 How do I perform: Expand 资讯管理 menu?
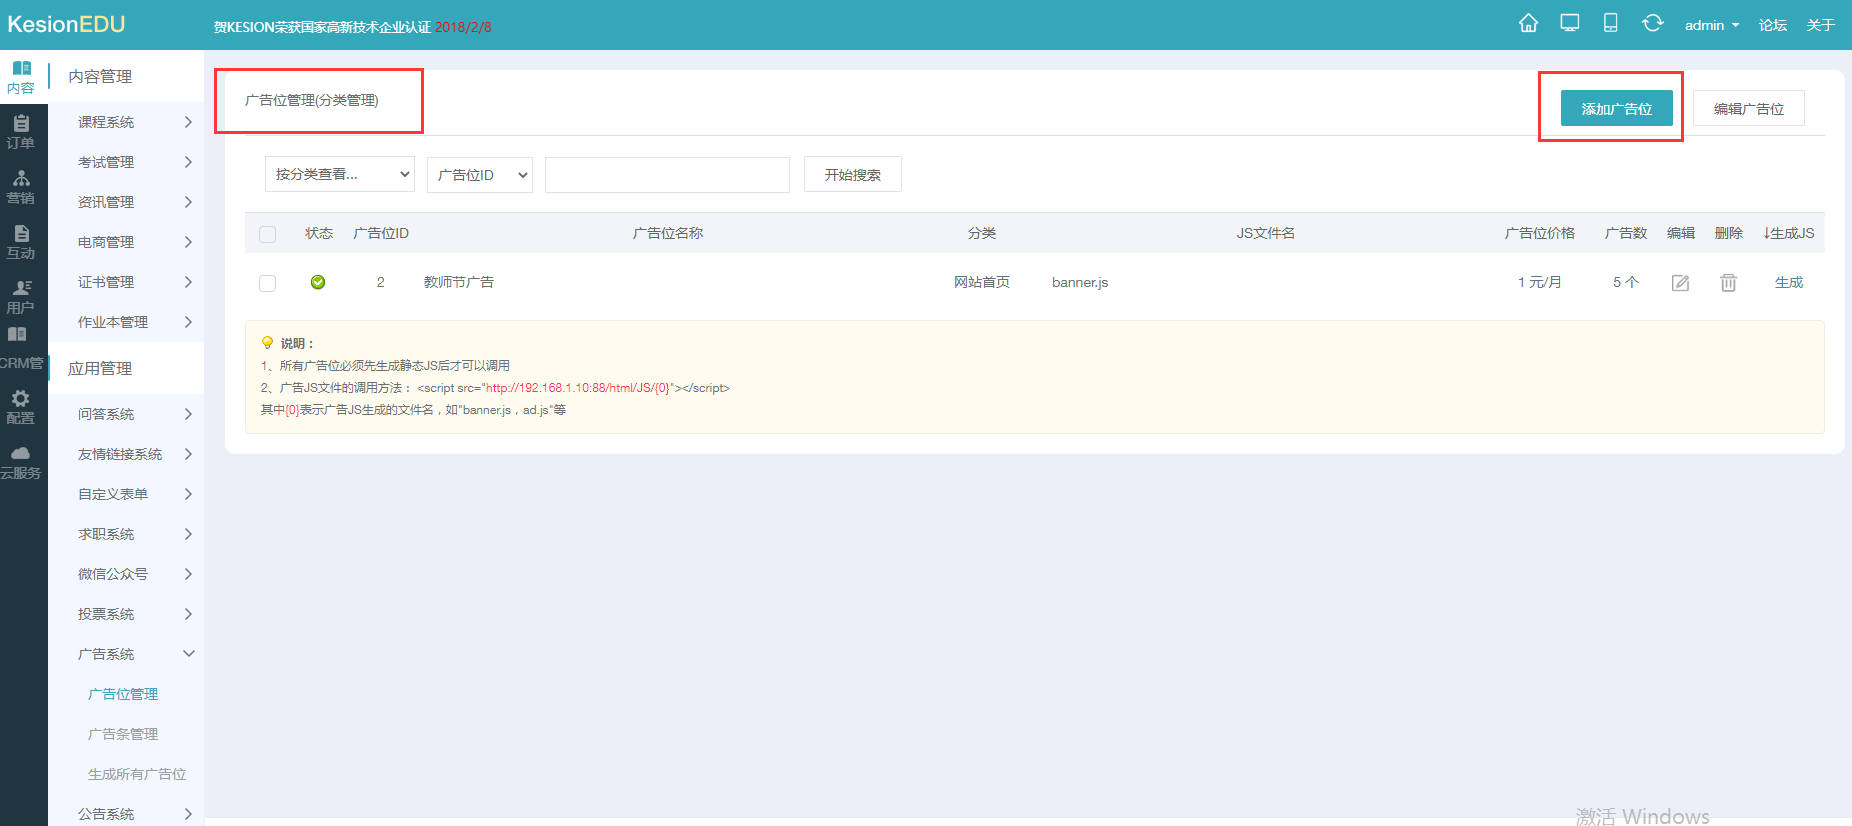point(126,202)
